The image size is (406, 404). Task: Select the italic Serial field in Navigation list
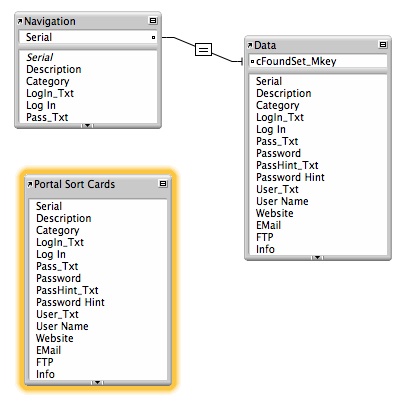[x=40, y=57]
